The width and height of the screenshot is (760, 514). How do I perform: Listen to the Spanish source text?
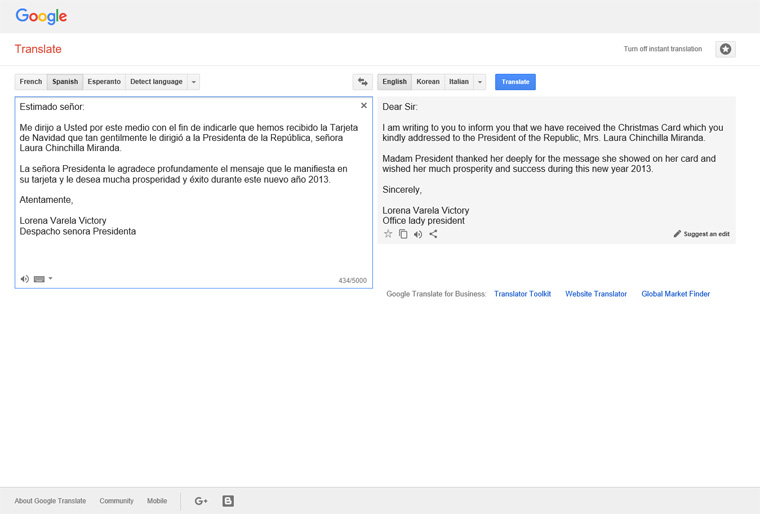click(25, 279)
